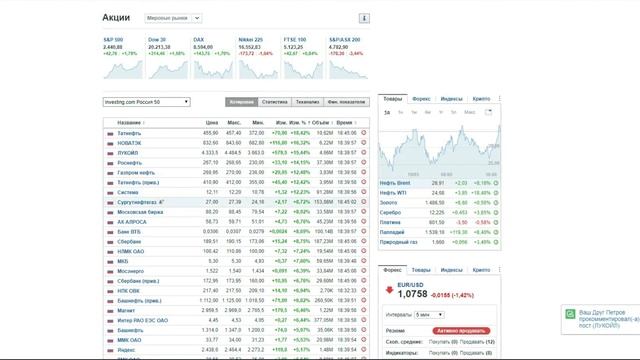Select the Статистика tab

tap(275, 102)
